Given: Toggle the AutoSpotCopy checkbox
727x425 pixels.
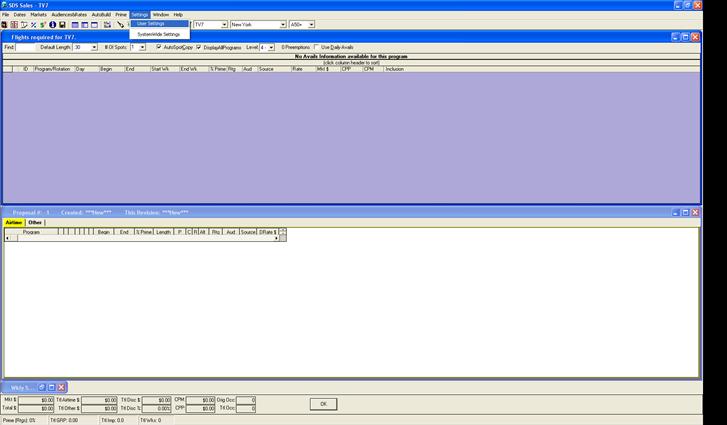Looking at the screenshot, I should pyautogui.click(x=159, y=47).
